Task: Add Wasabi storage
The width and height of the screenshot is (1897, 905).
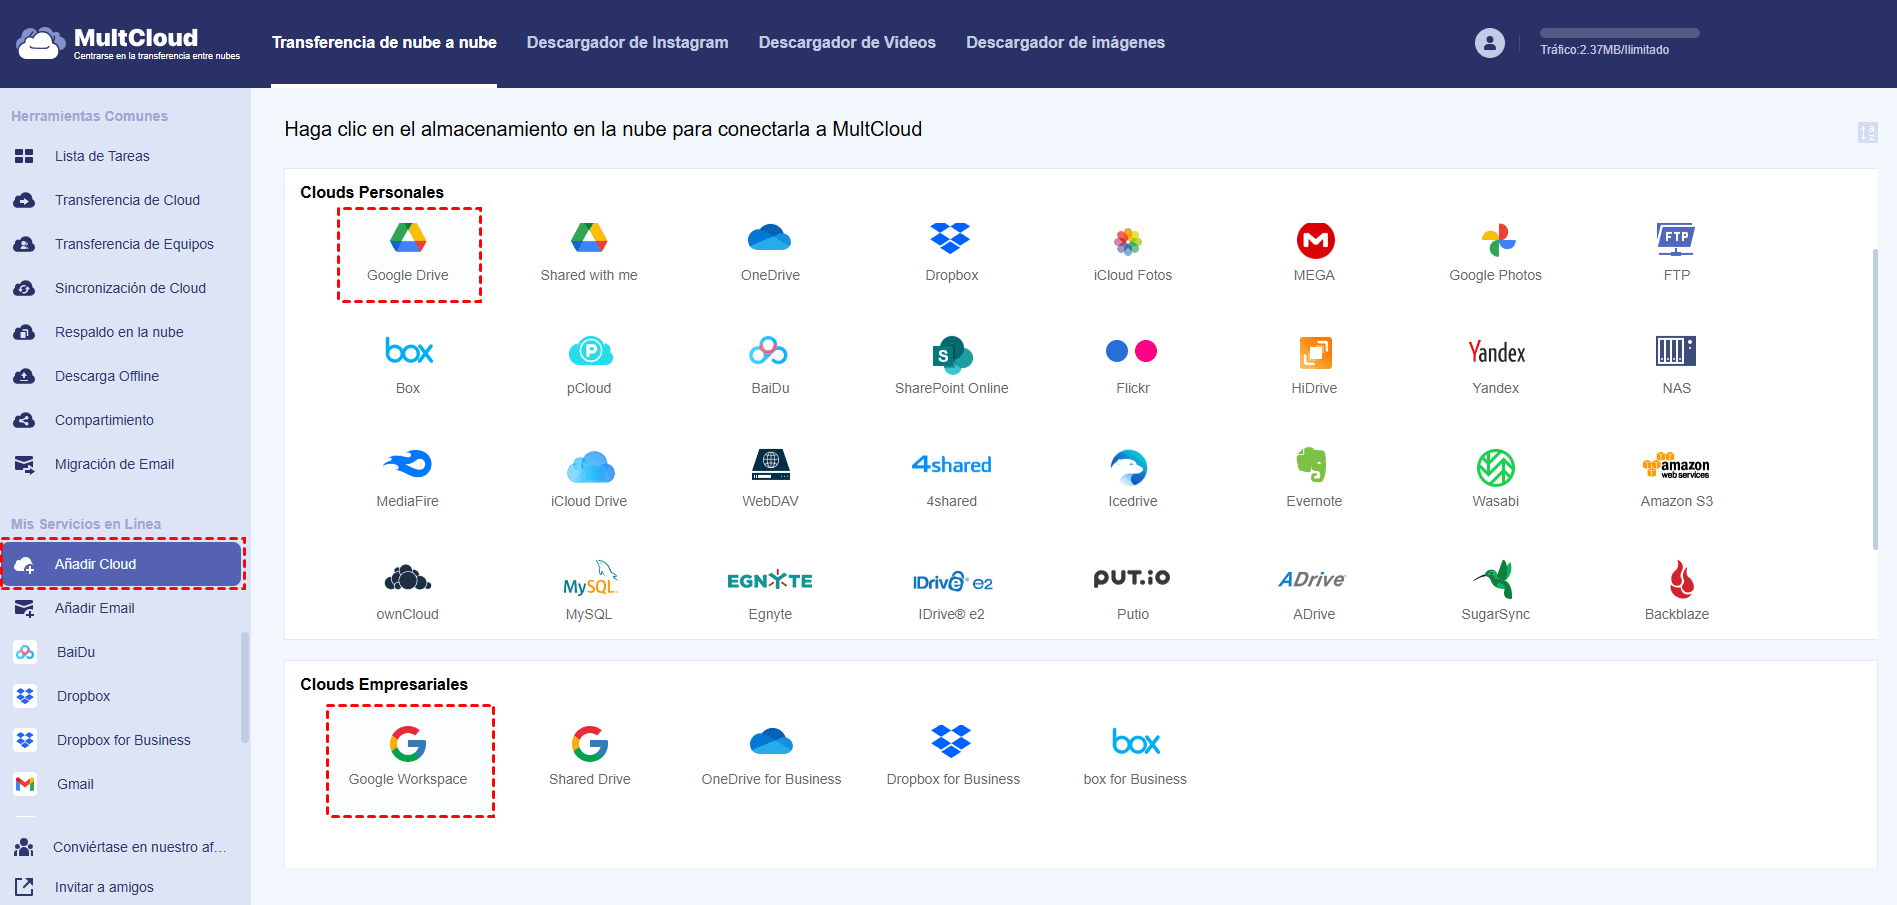Action: point(1495,479)
